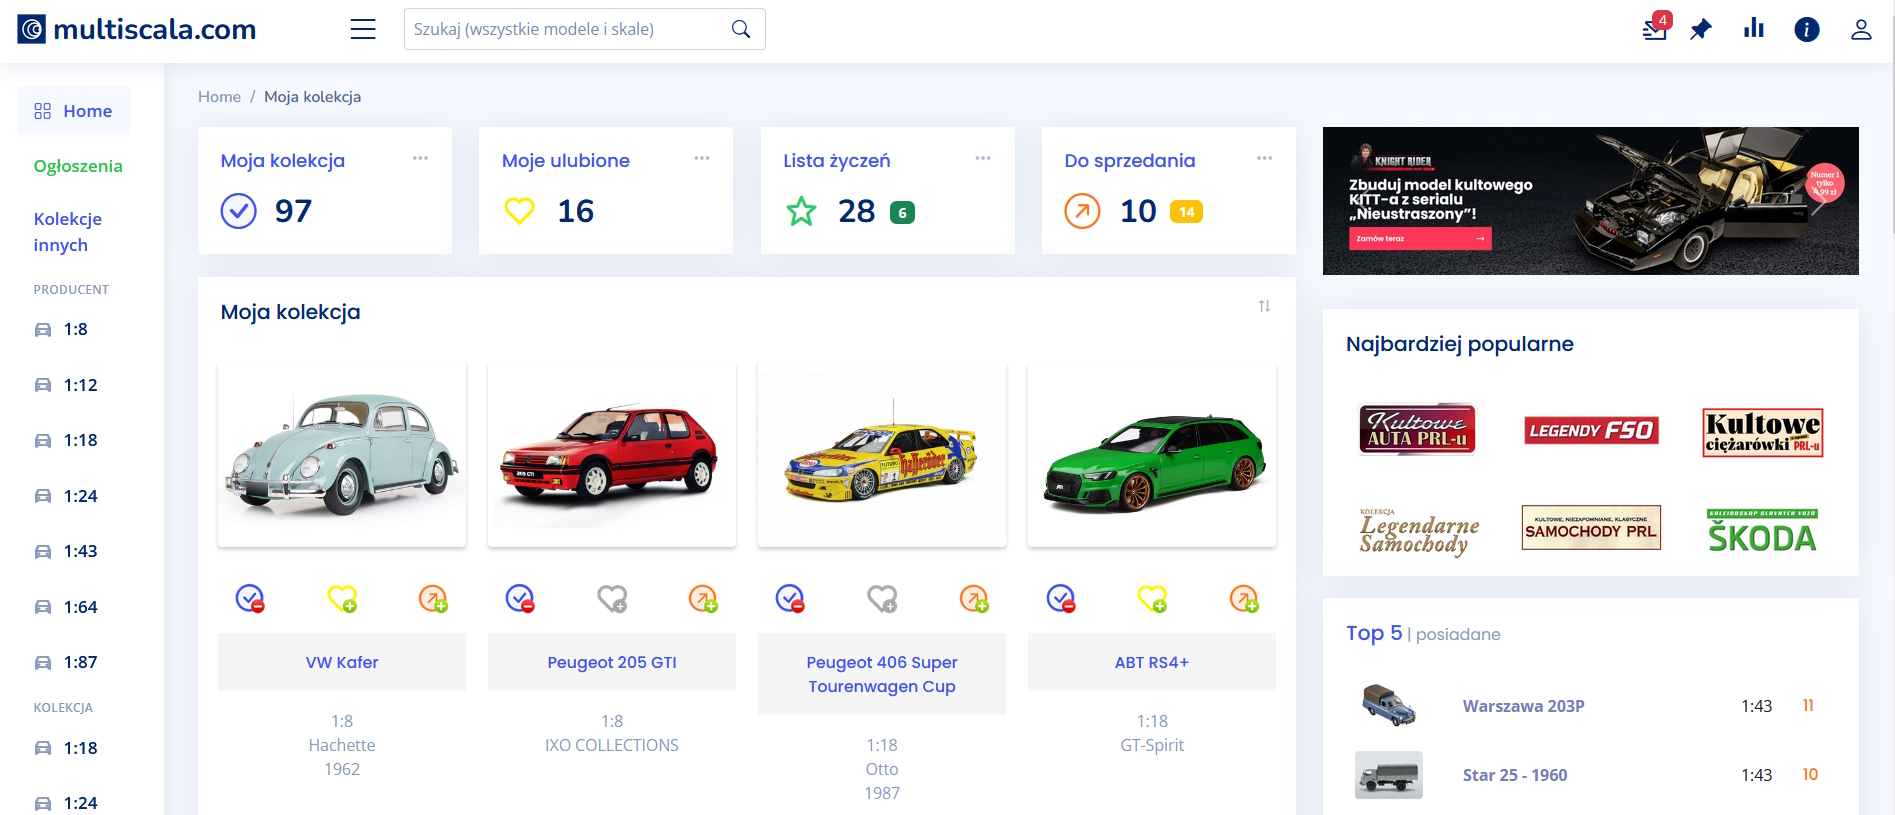Open the VW Kafer car thumbnail
Image resolution: width=1895 pixels, height=815 pixels.
tap(342, 454)
